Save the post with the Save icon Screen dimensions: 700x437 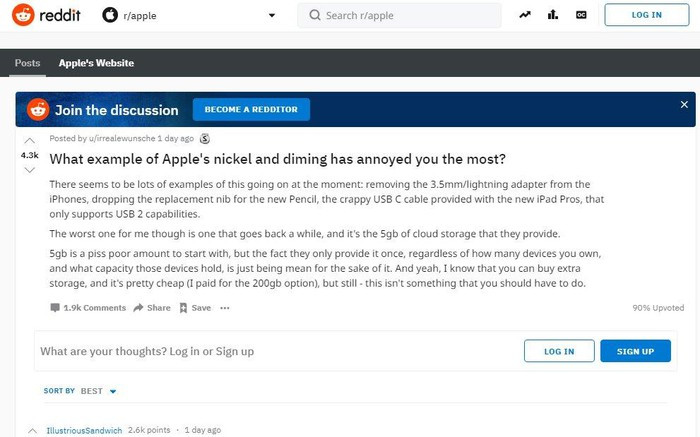click(x=195, y=308)
